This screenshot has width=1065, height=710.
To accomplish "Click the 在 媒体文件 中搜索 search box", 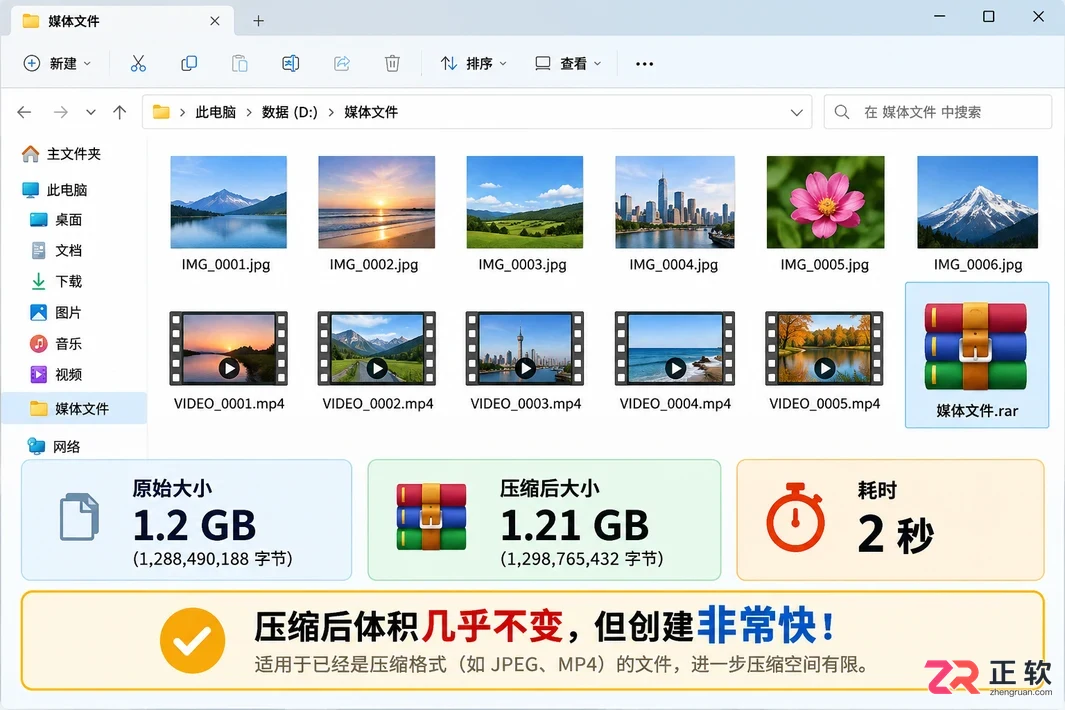I will point(937,112).
